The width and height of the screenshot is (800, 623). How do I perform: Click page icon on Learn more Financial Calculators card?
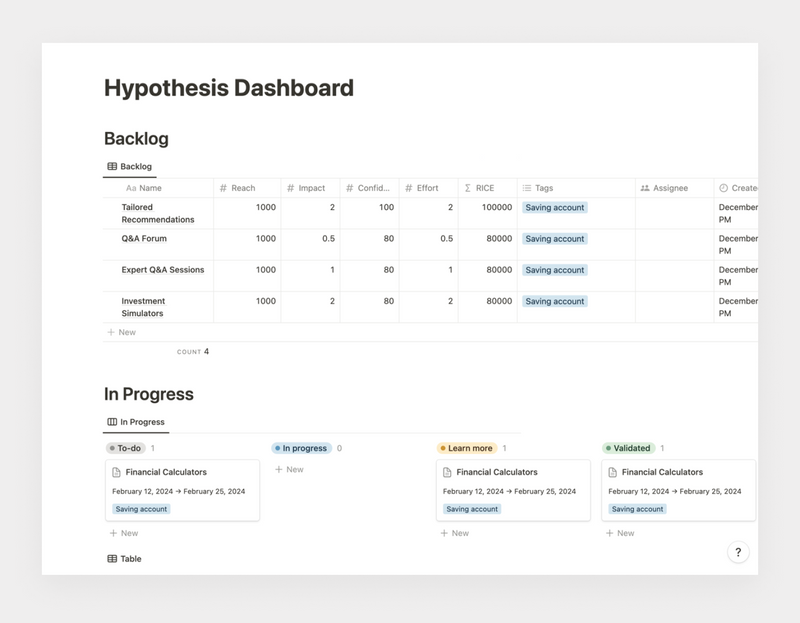point(447,472)
